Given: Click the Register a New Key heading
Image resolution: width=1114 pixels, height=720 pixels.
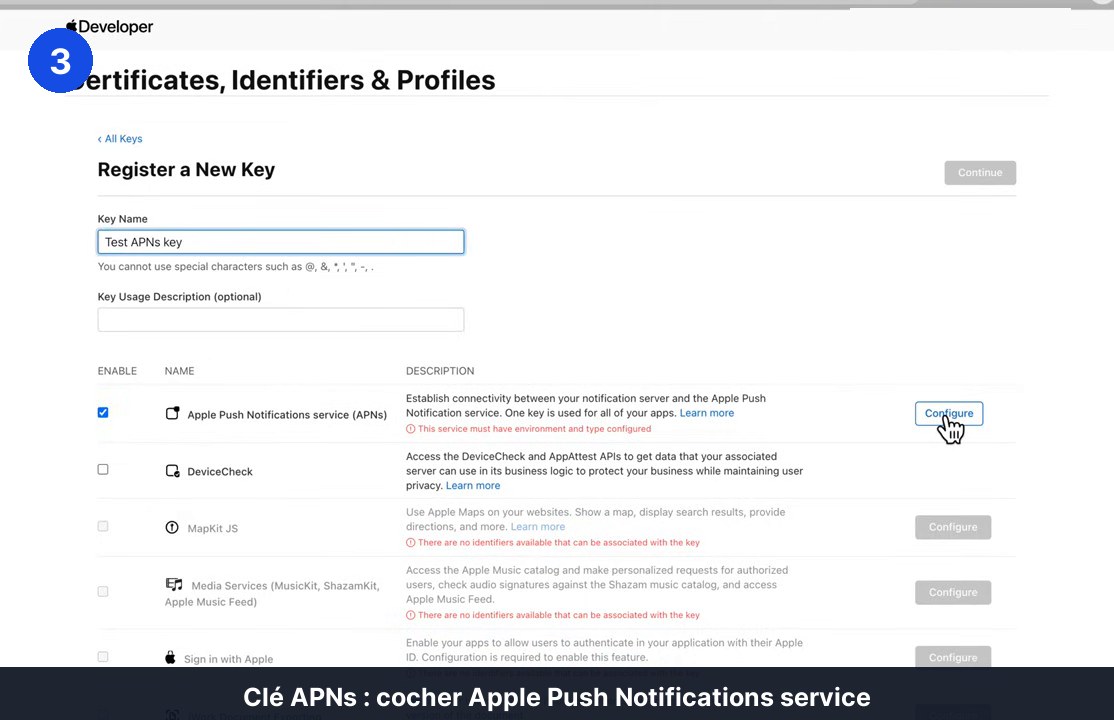Looking at the screenshot, I should point(186,170).
